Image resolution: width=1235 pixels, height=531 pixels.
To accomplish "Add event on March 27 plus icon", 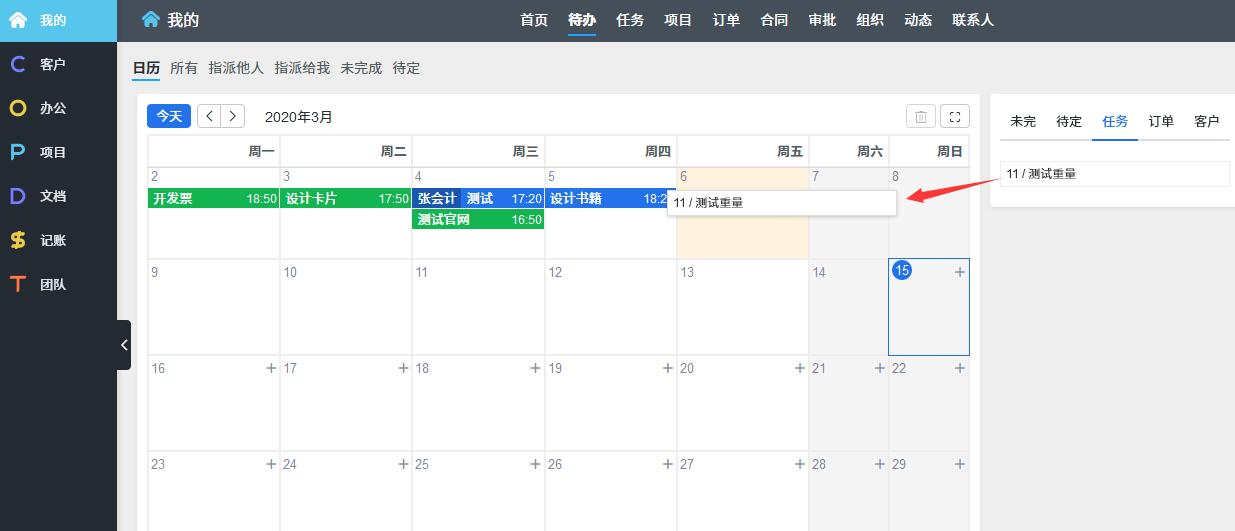I will coord(799,464).
